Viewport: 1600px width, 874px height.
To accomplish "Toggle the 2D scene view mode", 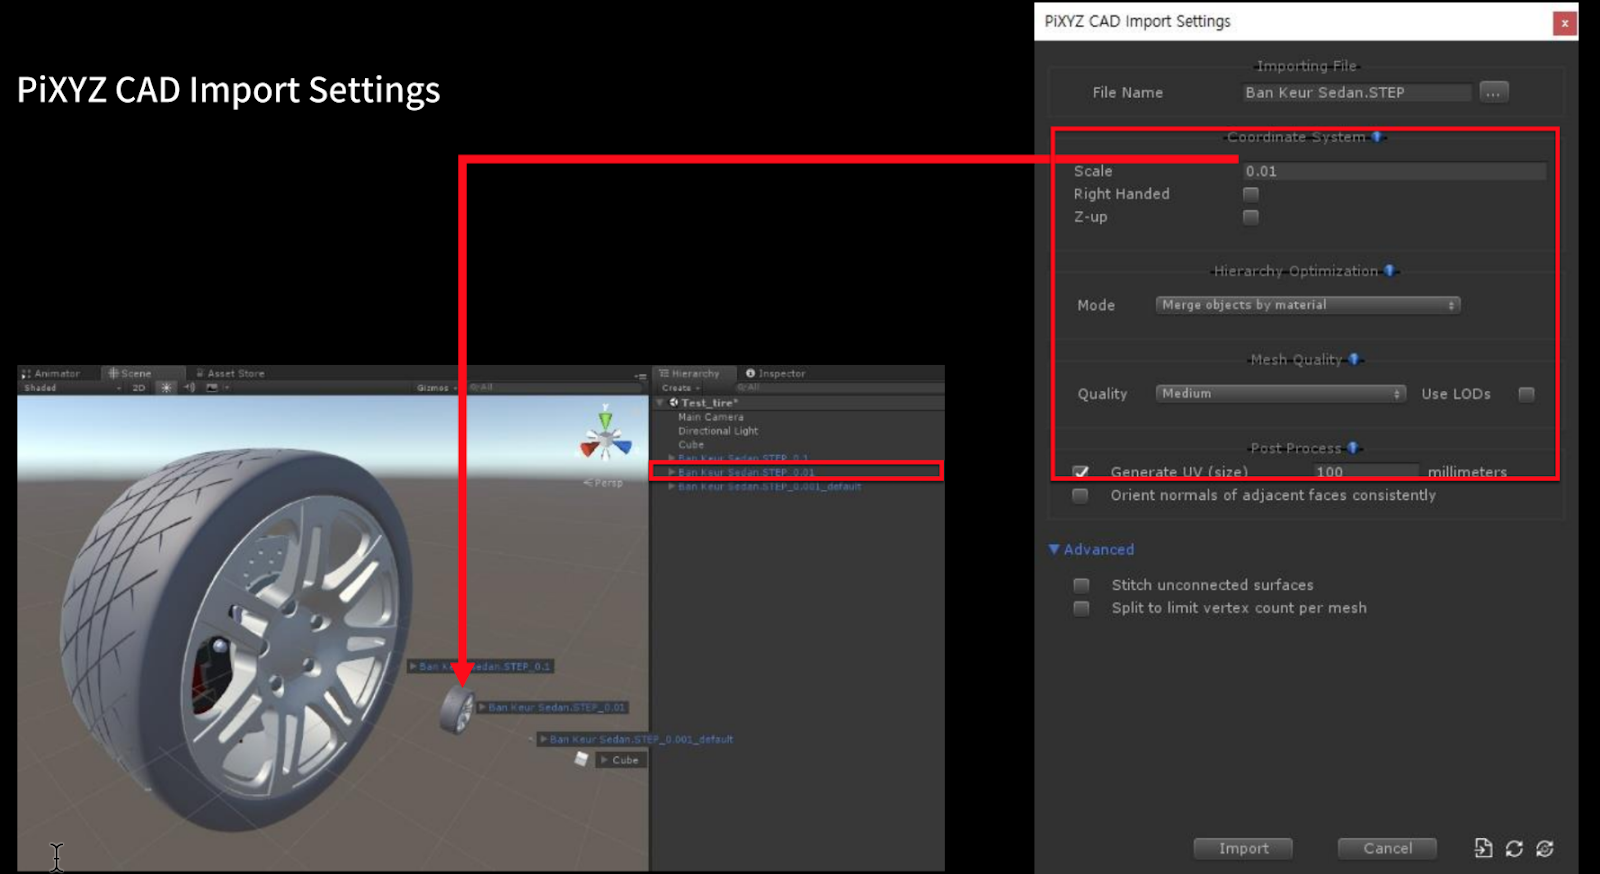I will pyautogui.click(x=139, y=388).
